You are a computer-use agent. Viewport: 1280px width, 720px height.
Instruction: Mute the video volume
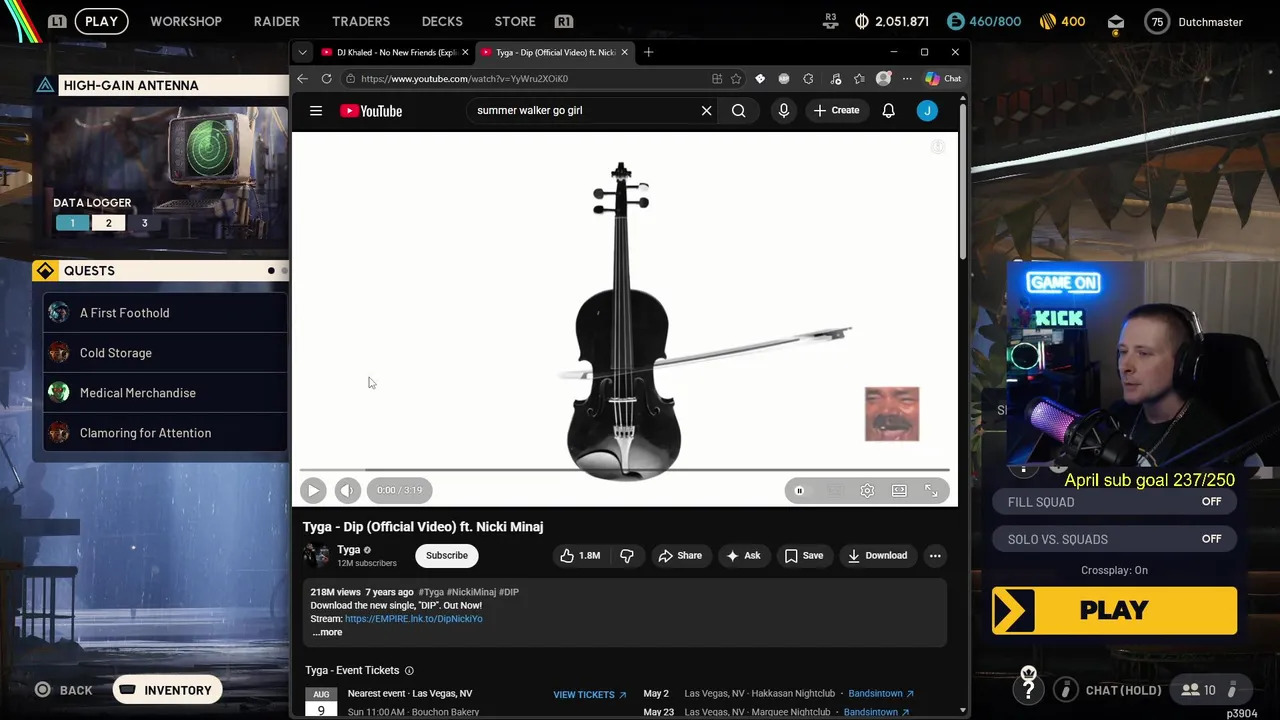(x=347, y=490)
